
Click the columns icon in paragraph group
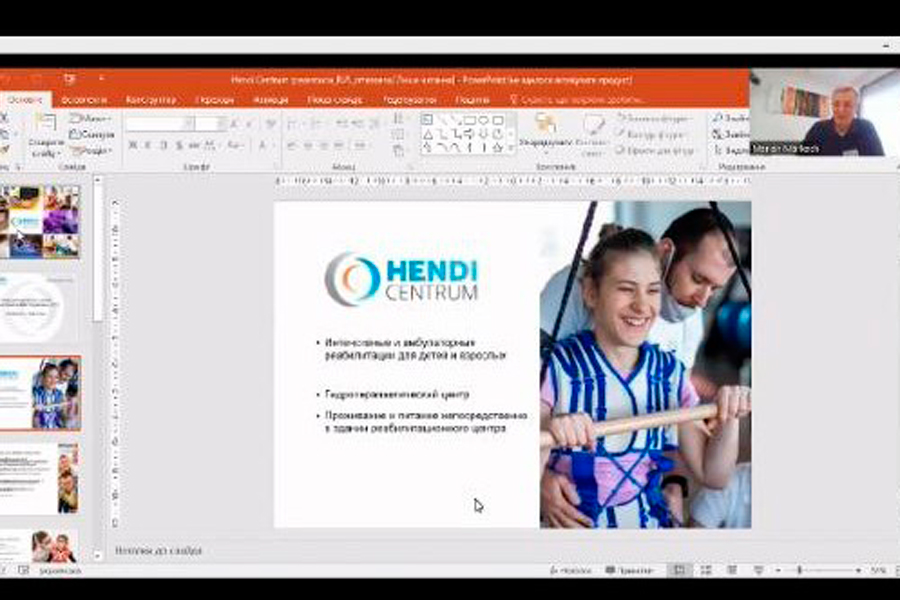(360, 146)
